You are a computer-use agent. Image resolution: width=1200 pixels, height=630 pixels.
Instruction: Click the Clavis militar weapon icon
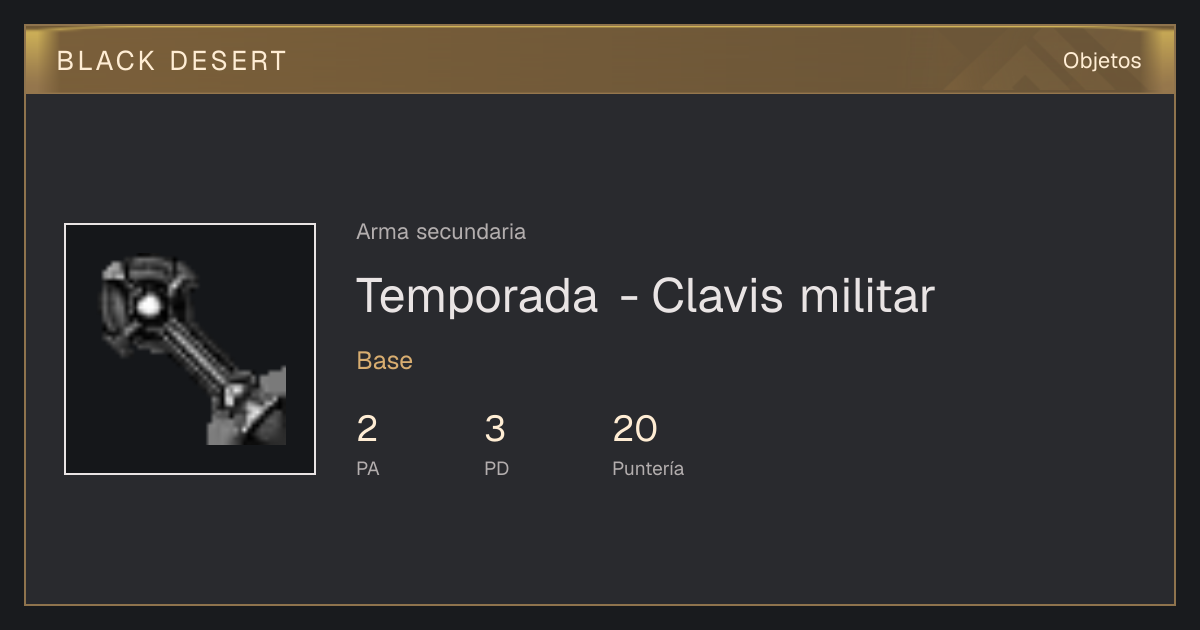190,349
